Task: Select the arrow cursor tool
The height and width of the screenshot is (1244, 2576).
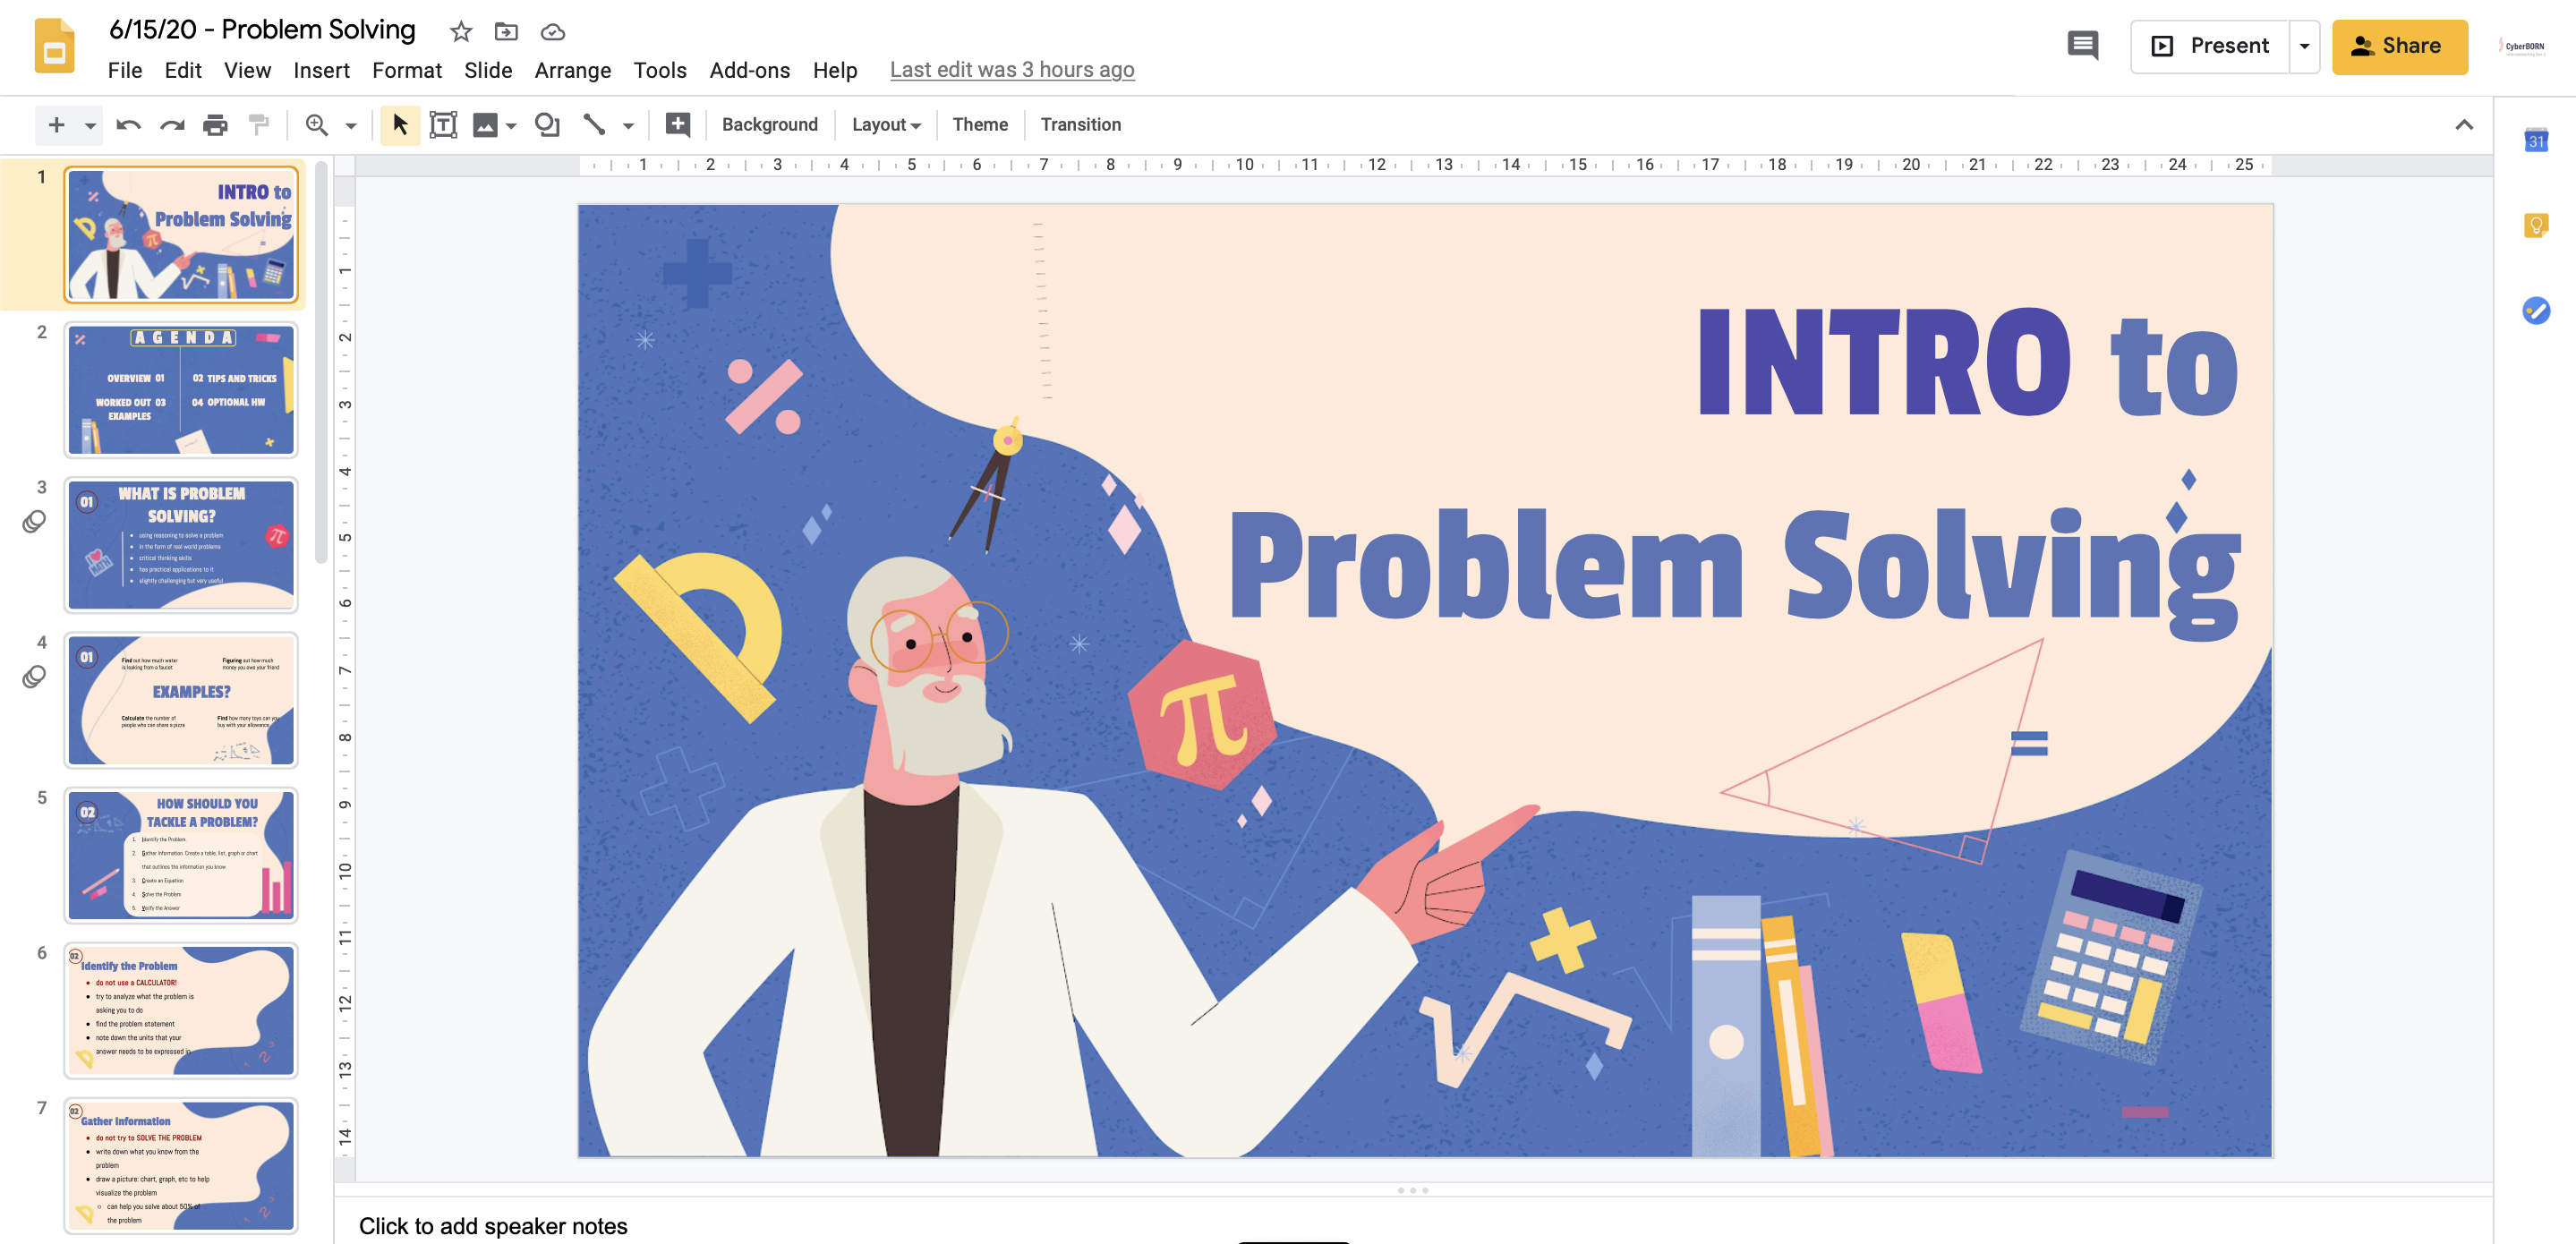Action: click(x=400, y=125)
